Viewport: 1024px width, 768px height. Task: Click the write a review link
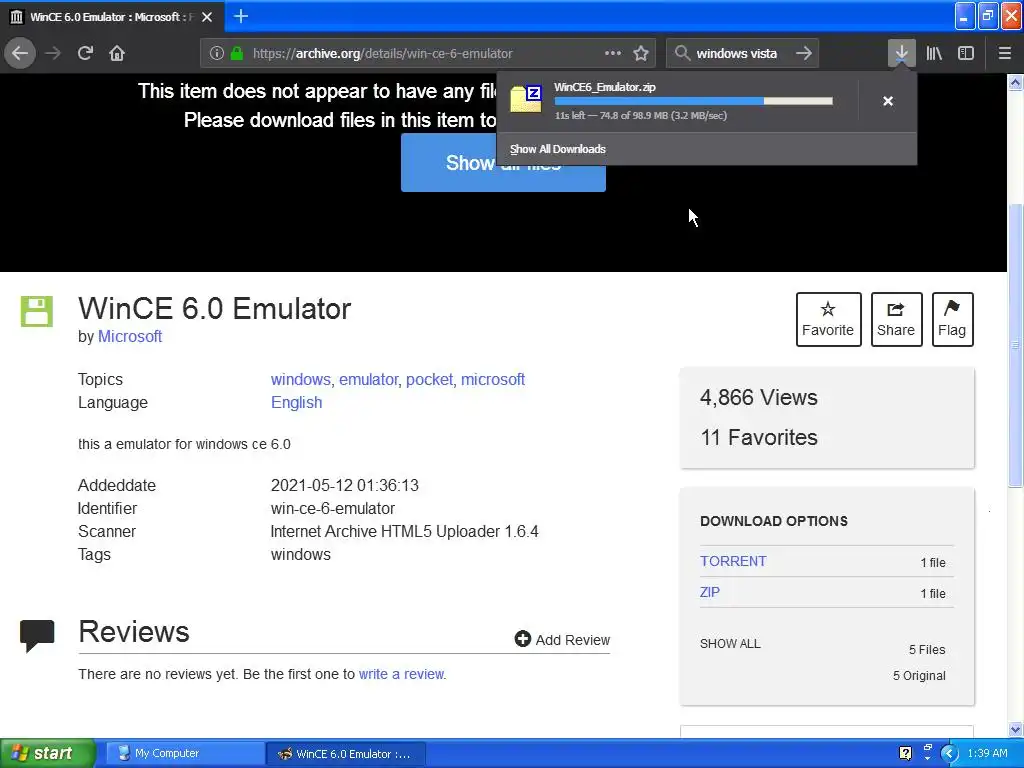(402, 674)
